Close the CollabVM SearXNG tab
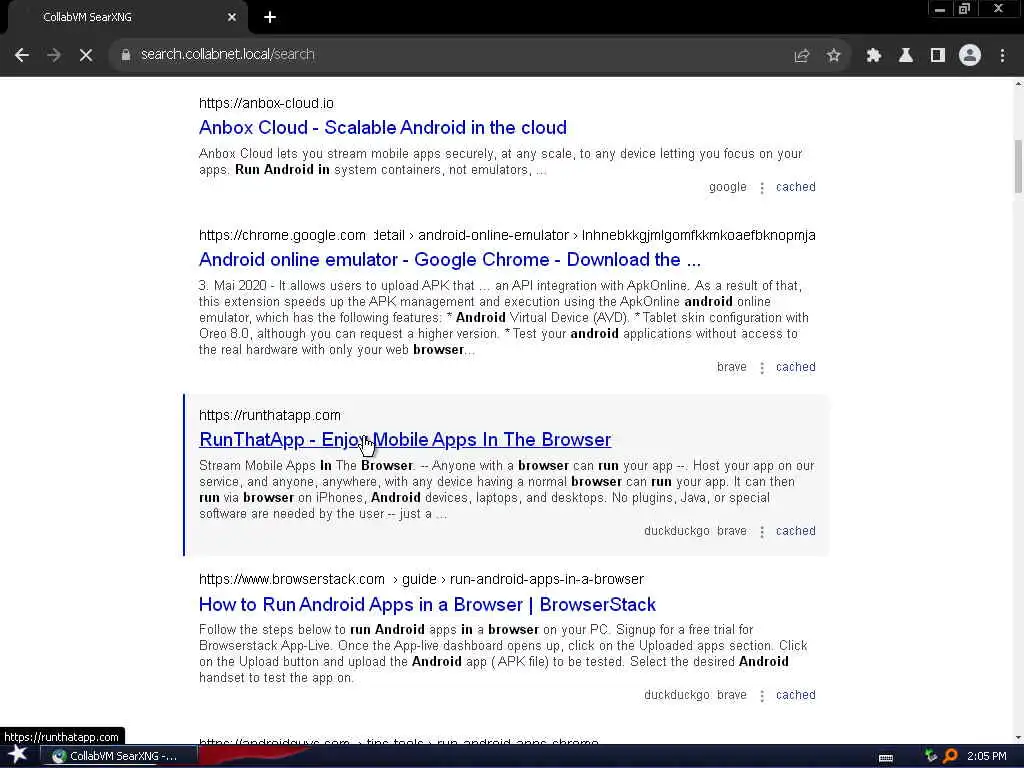This screenshot has width=1024, height=768. point(232,18)
